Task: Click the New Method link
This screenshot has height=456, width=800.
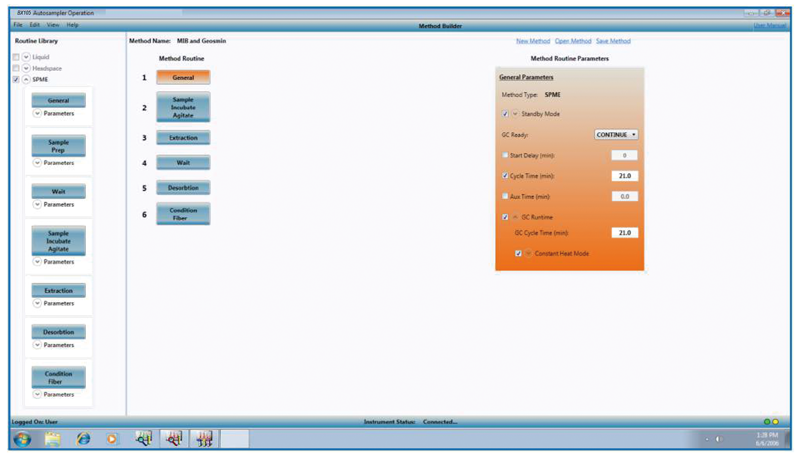Action: pos(533,41)
